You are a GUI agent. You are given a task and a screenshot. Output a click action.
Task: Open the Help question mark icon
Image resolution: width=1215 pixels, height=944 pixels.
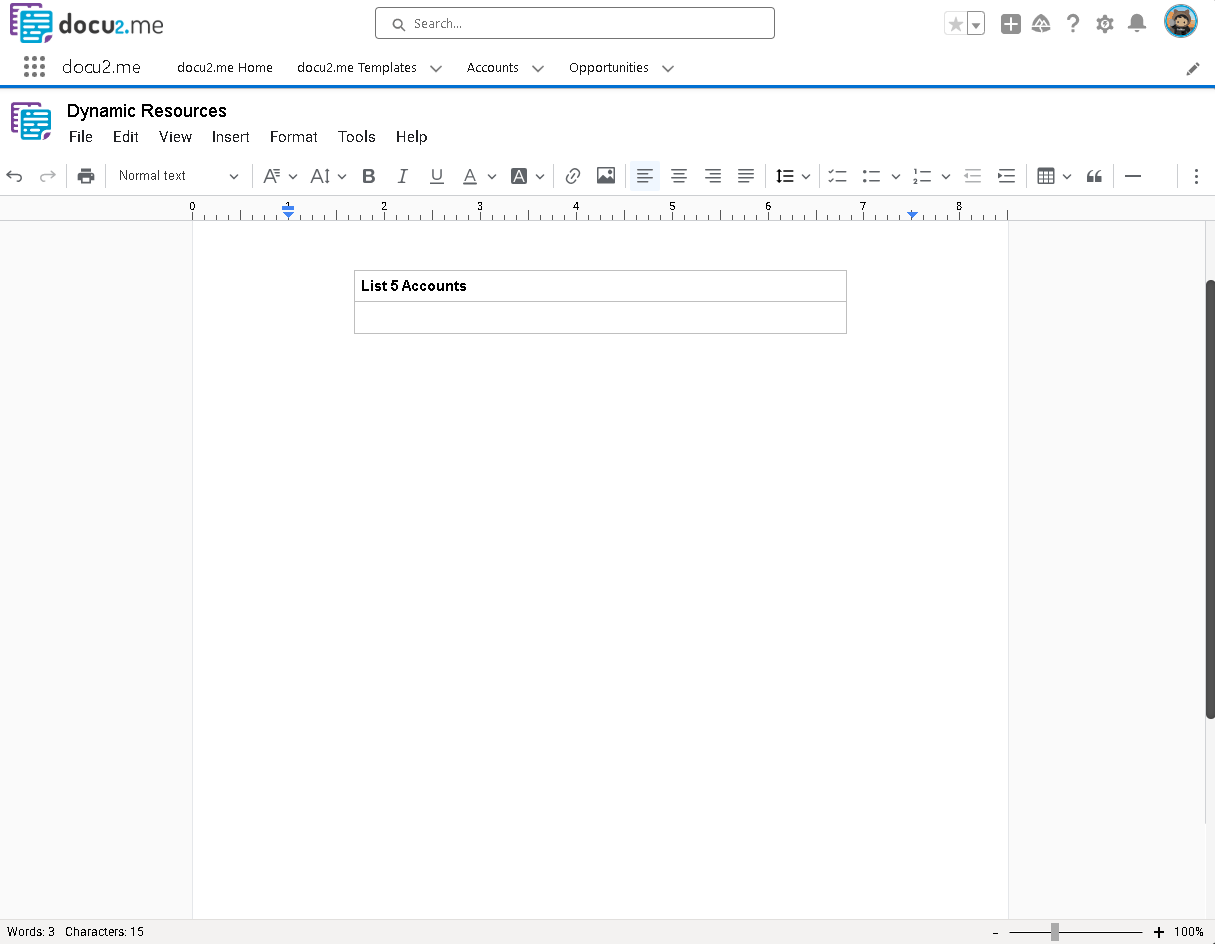[1073, 24]
